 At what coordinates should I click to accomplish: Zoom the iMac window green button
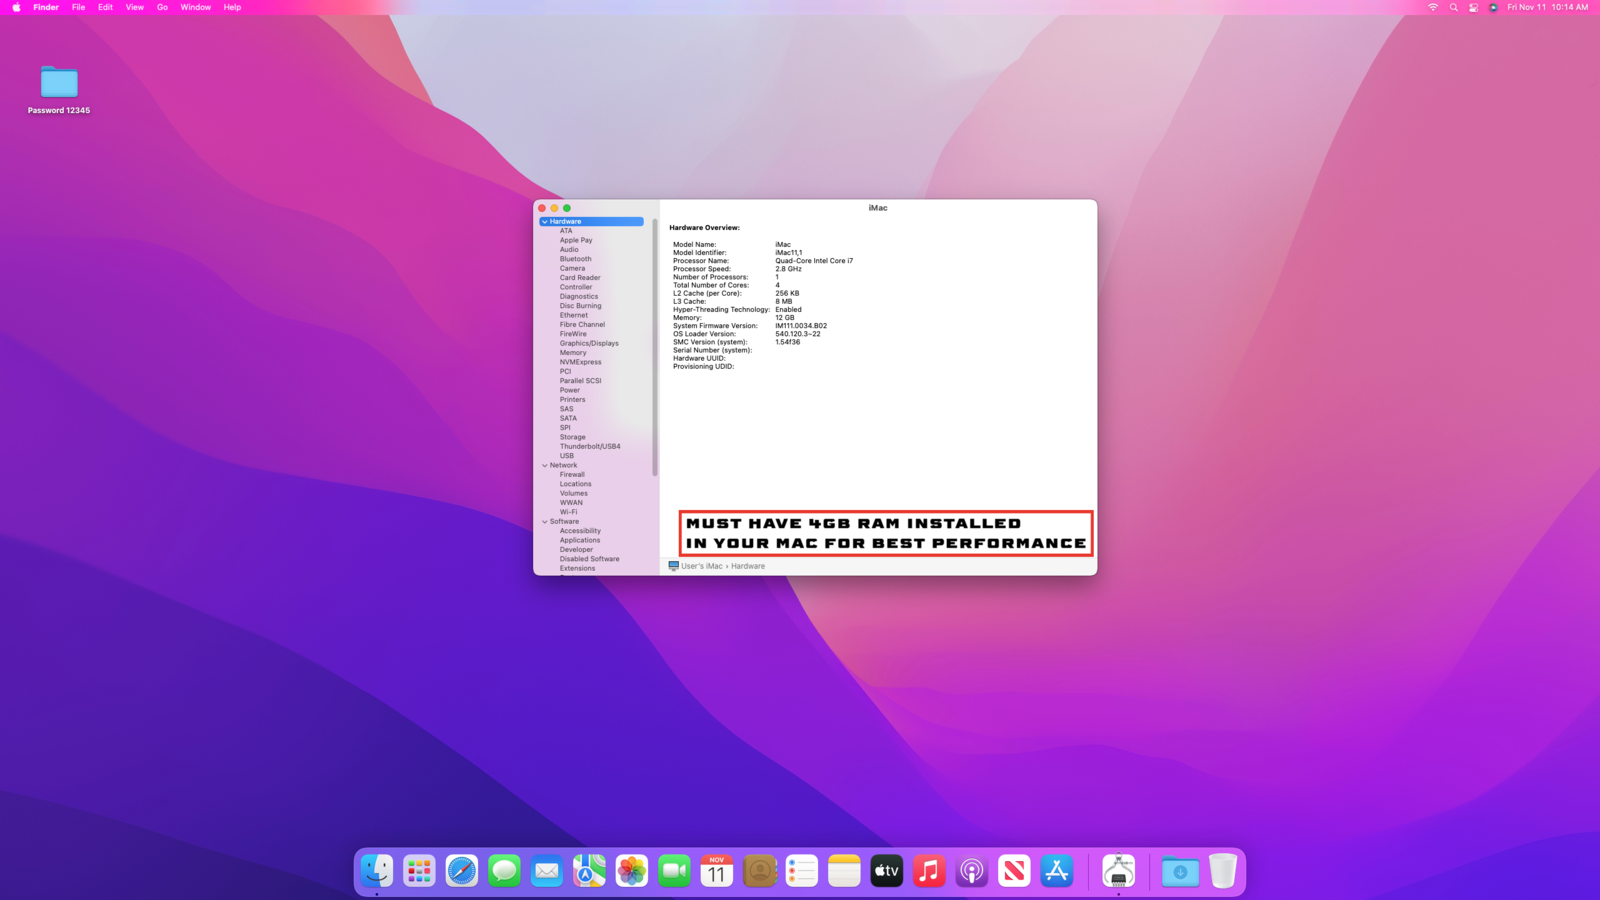click(567, 208)
